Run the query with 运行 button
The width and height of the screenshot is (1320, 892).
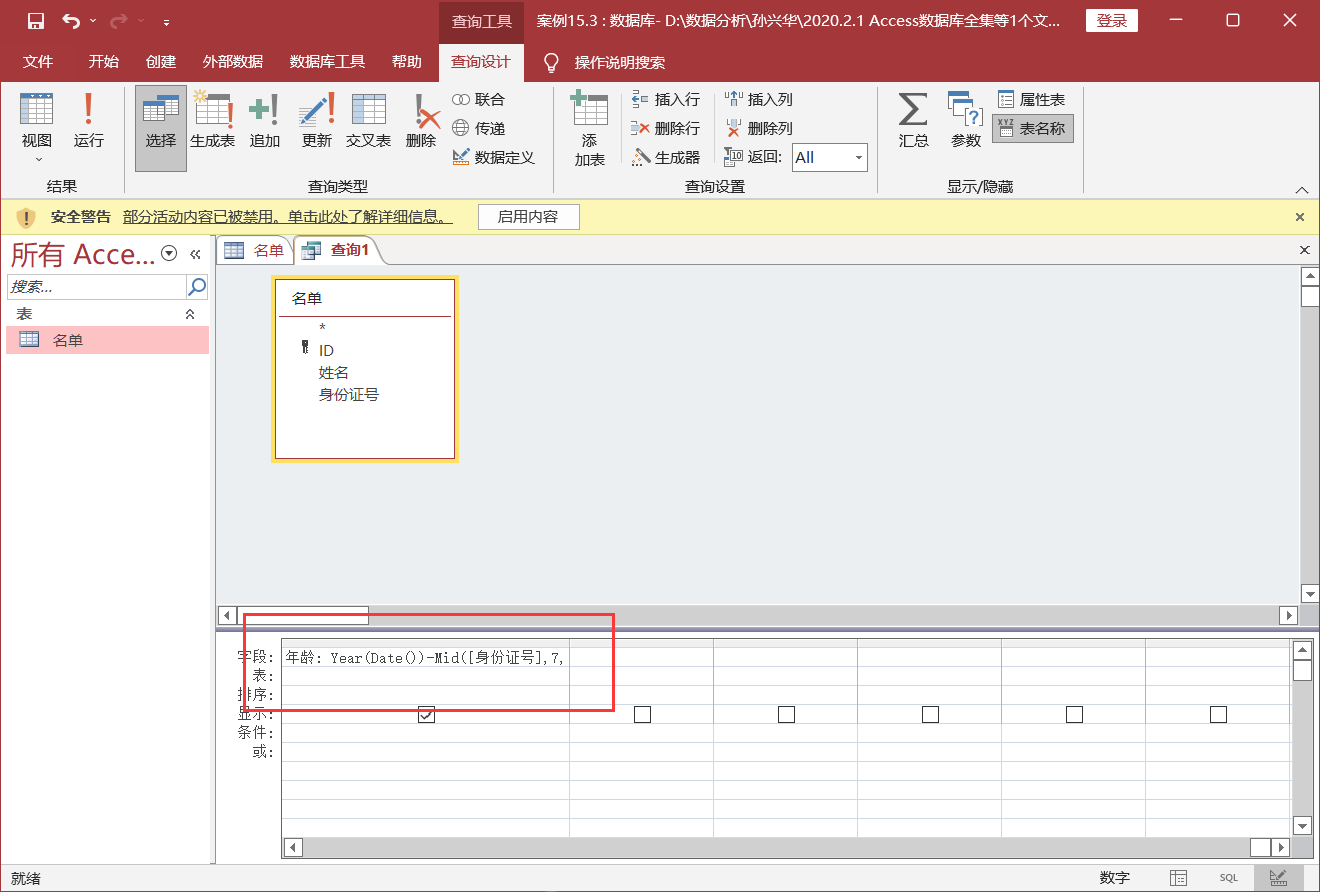pyautogui.click(x=89, y=121)
